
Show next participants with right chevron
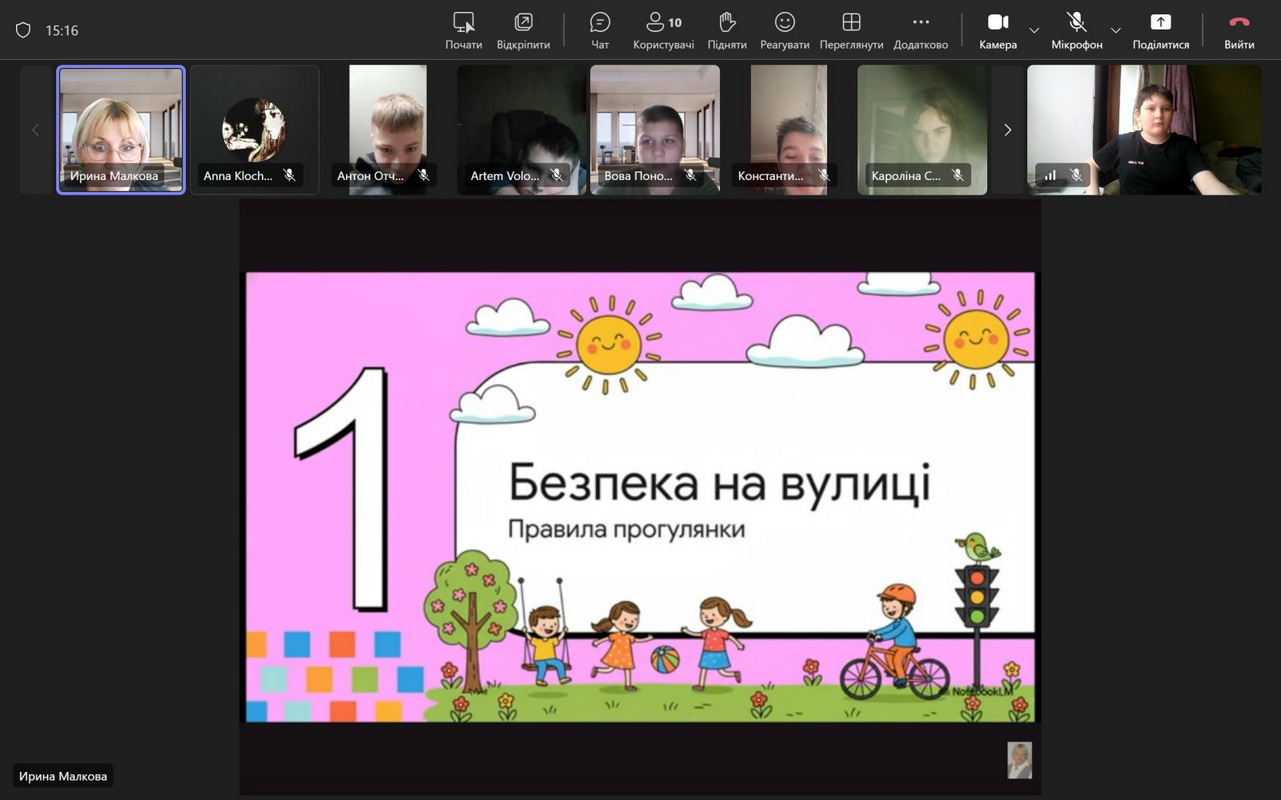pyautogui.click(x=1007, y=130)
